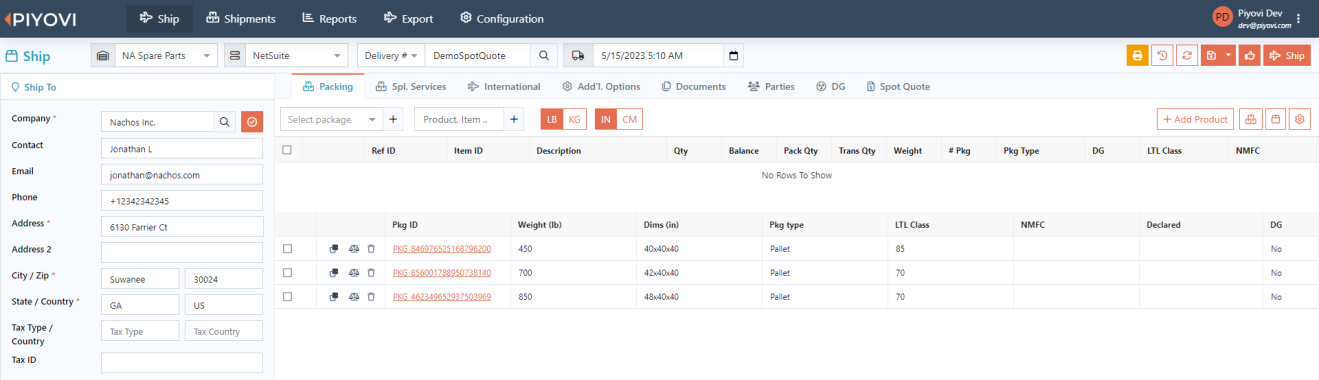This screenshot has width=1319, height=380.
Task: Open Export in top navigation
Action: pos(409,18)
